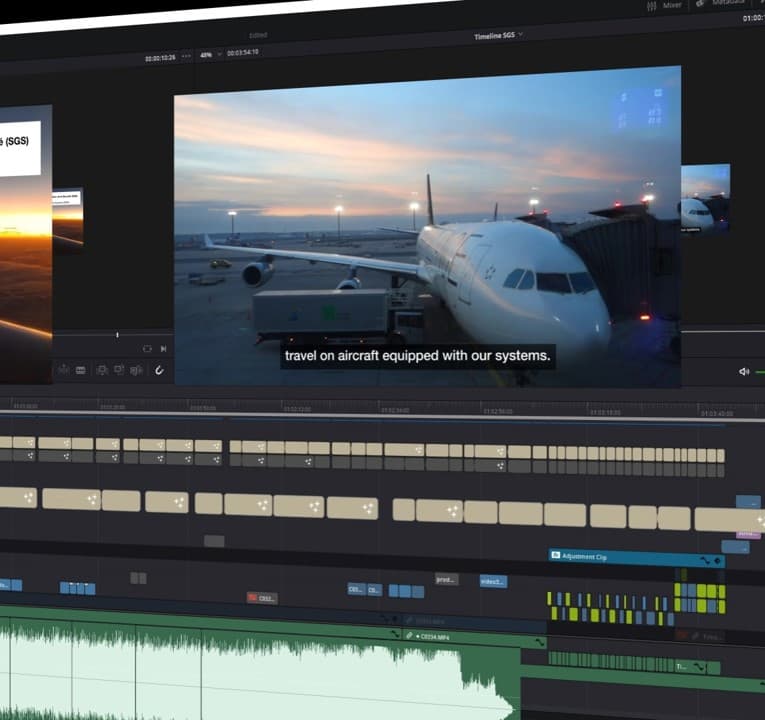Open the Mixer panel
This screenshot has width=765, height=720.
click(664, 5)
